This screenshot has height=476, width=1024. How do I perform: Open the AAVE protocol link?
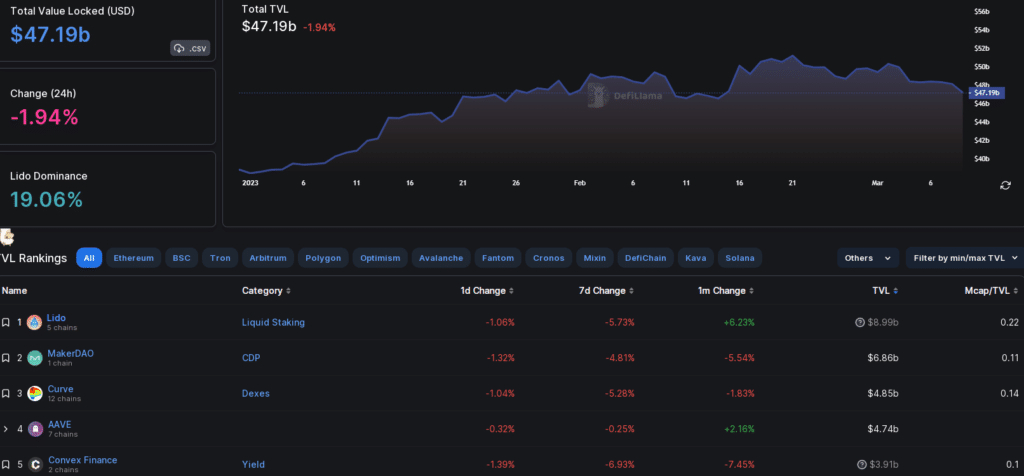(x=59, y=424)
